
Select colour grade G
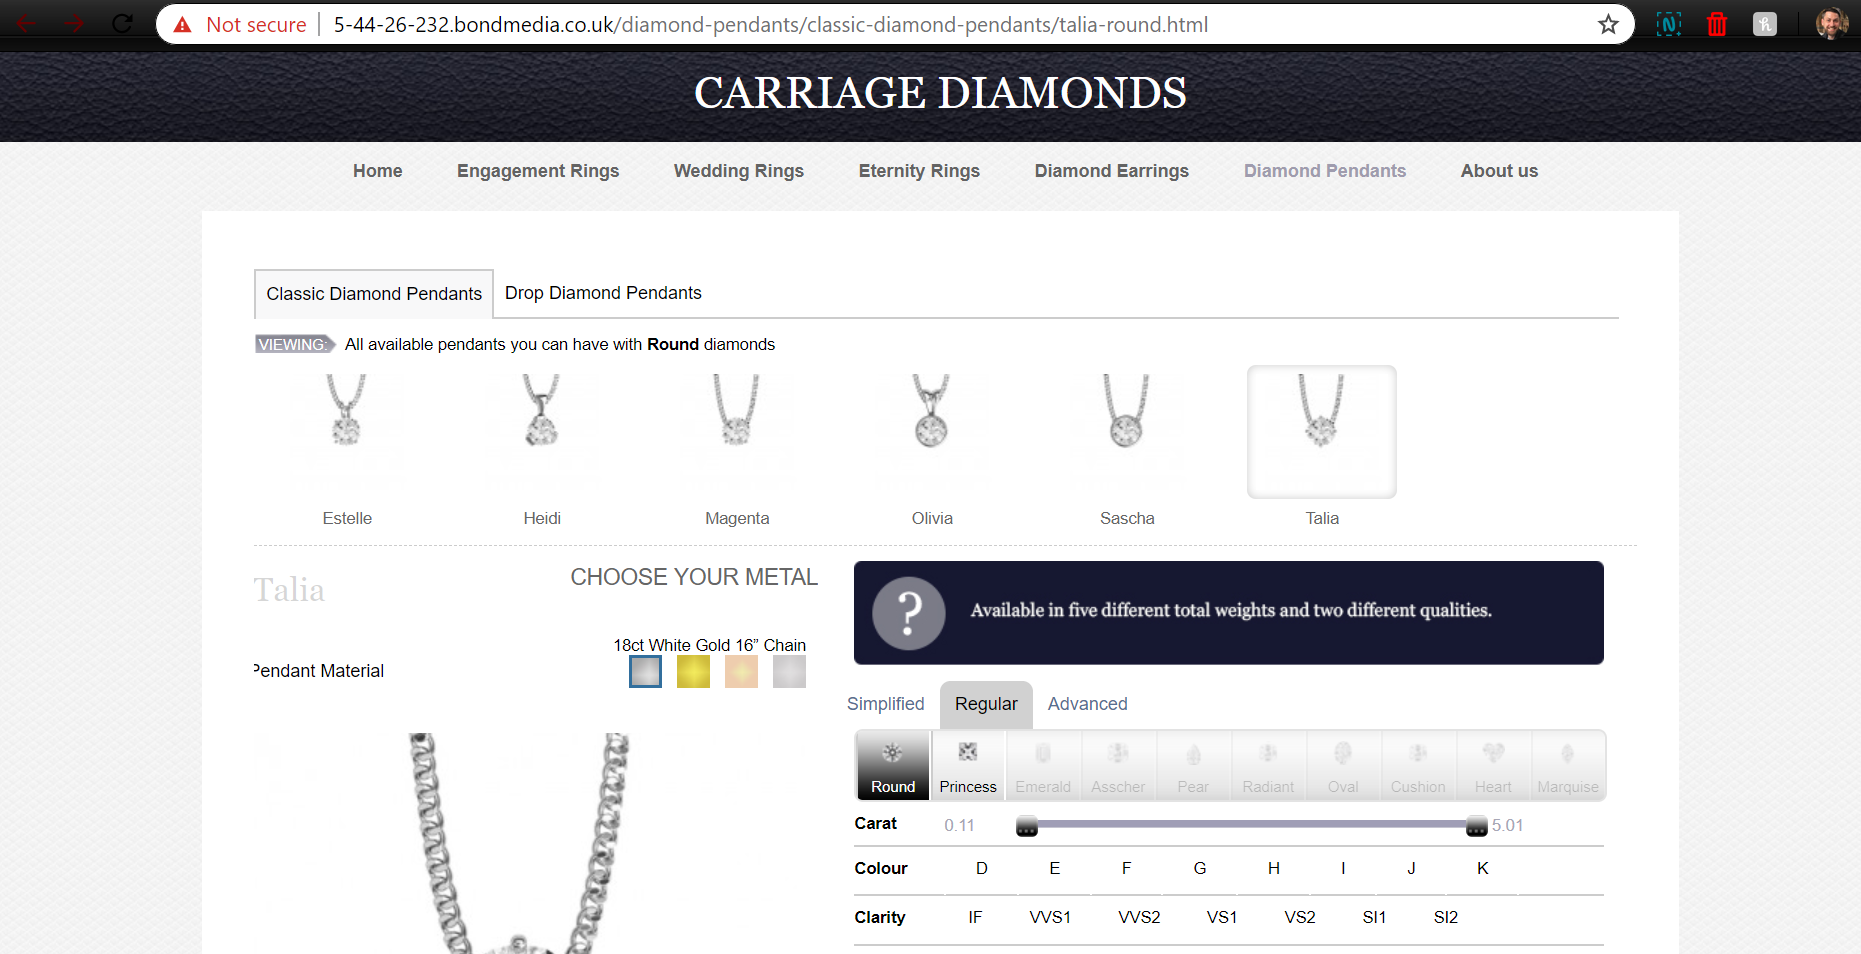tap(1200, 869)
